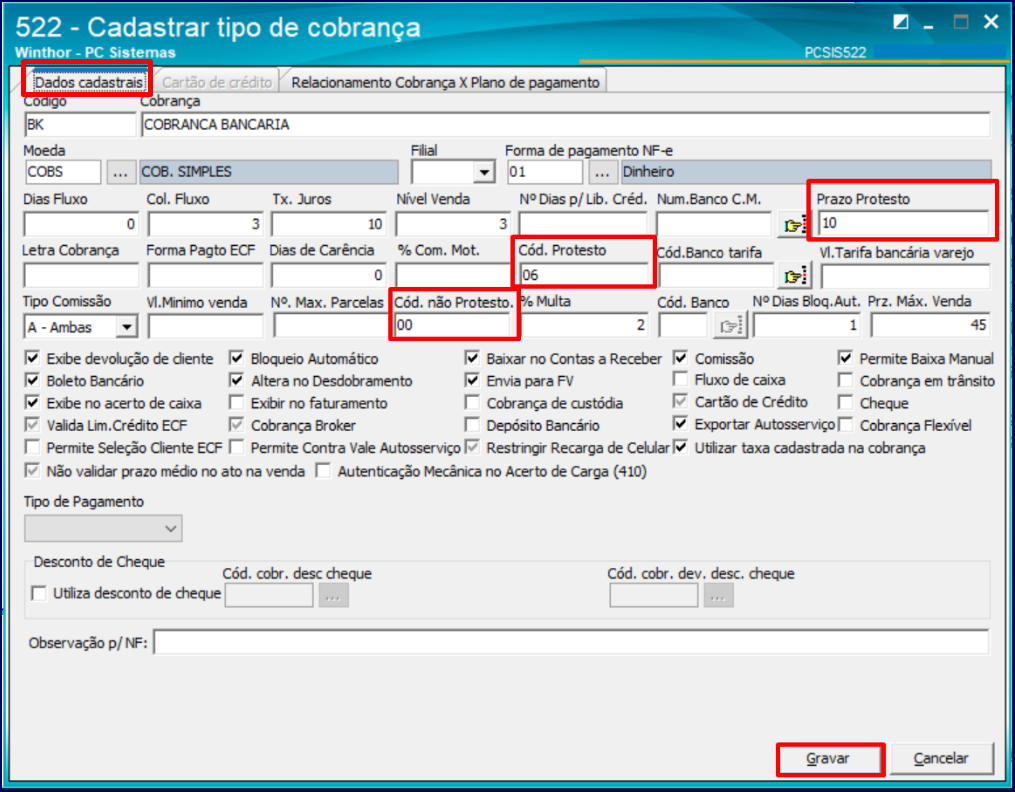
Task: Click the Tx. Juros field
Action: 329,224
